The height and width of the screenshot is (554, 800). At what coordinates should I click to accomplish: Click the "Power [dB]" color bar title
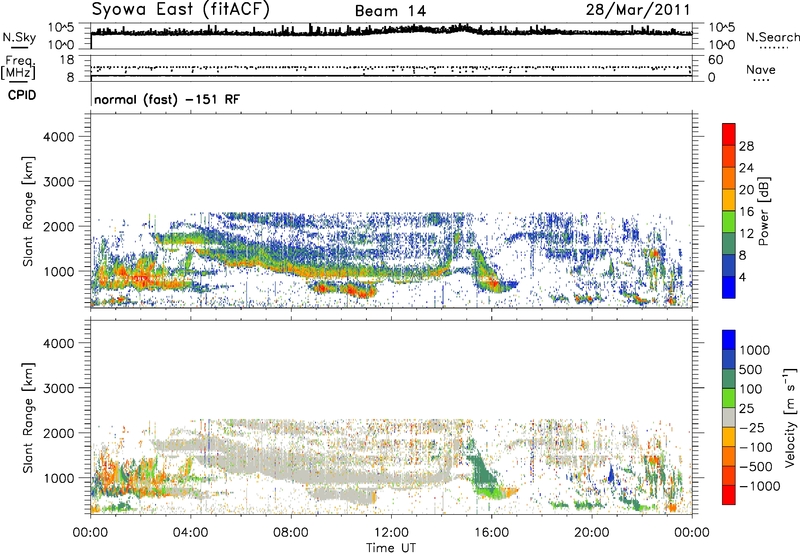[763, 211]
